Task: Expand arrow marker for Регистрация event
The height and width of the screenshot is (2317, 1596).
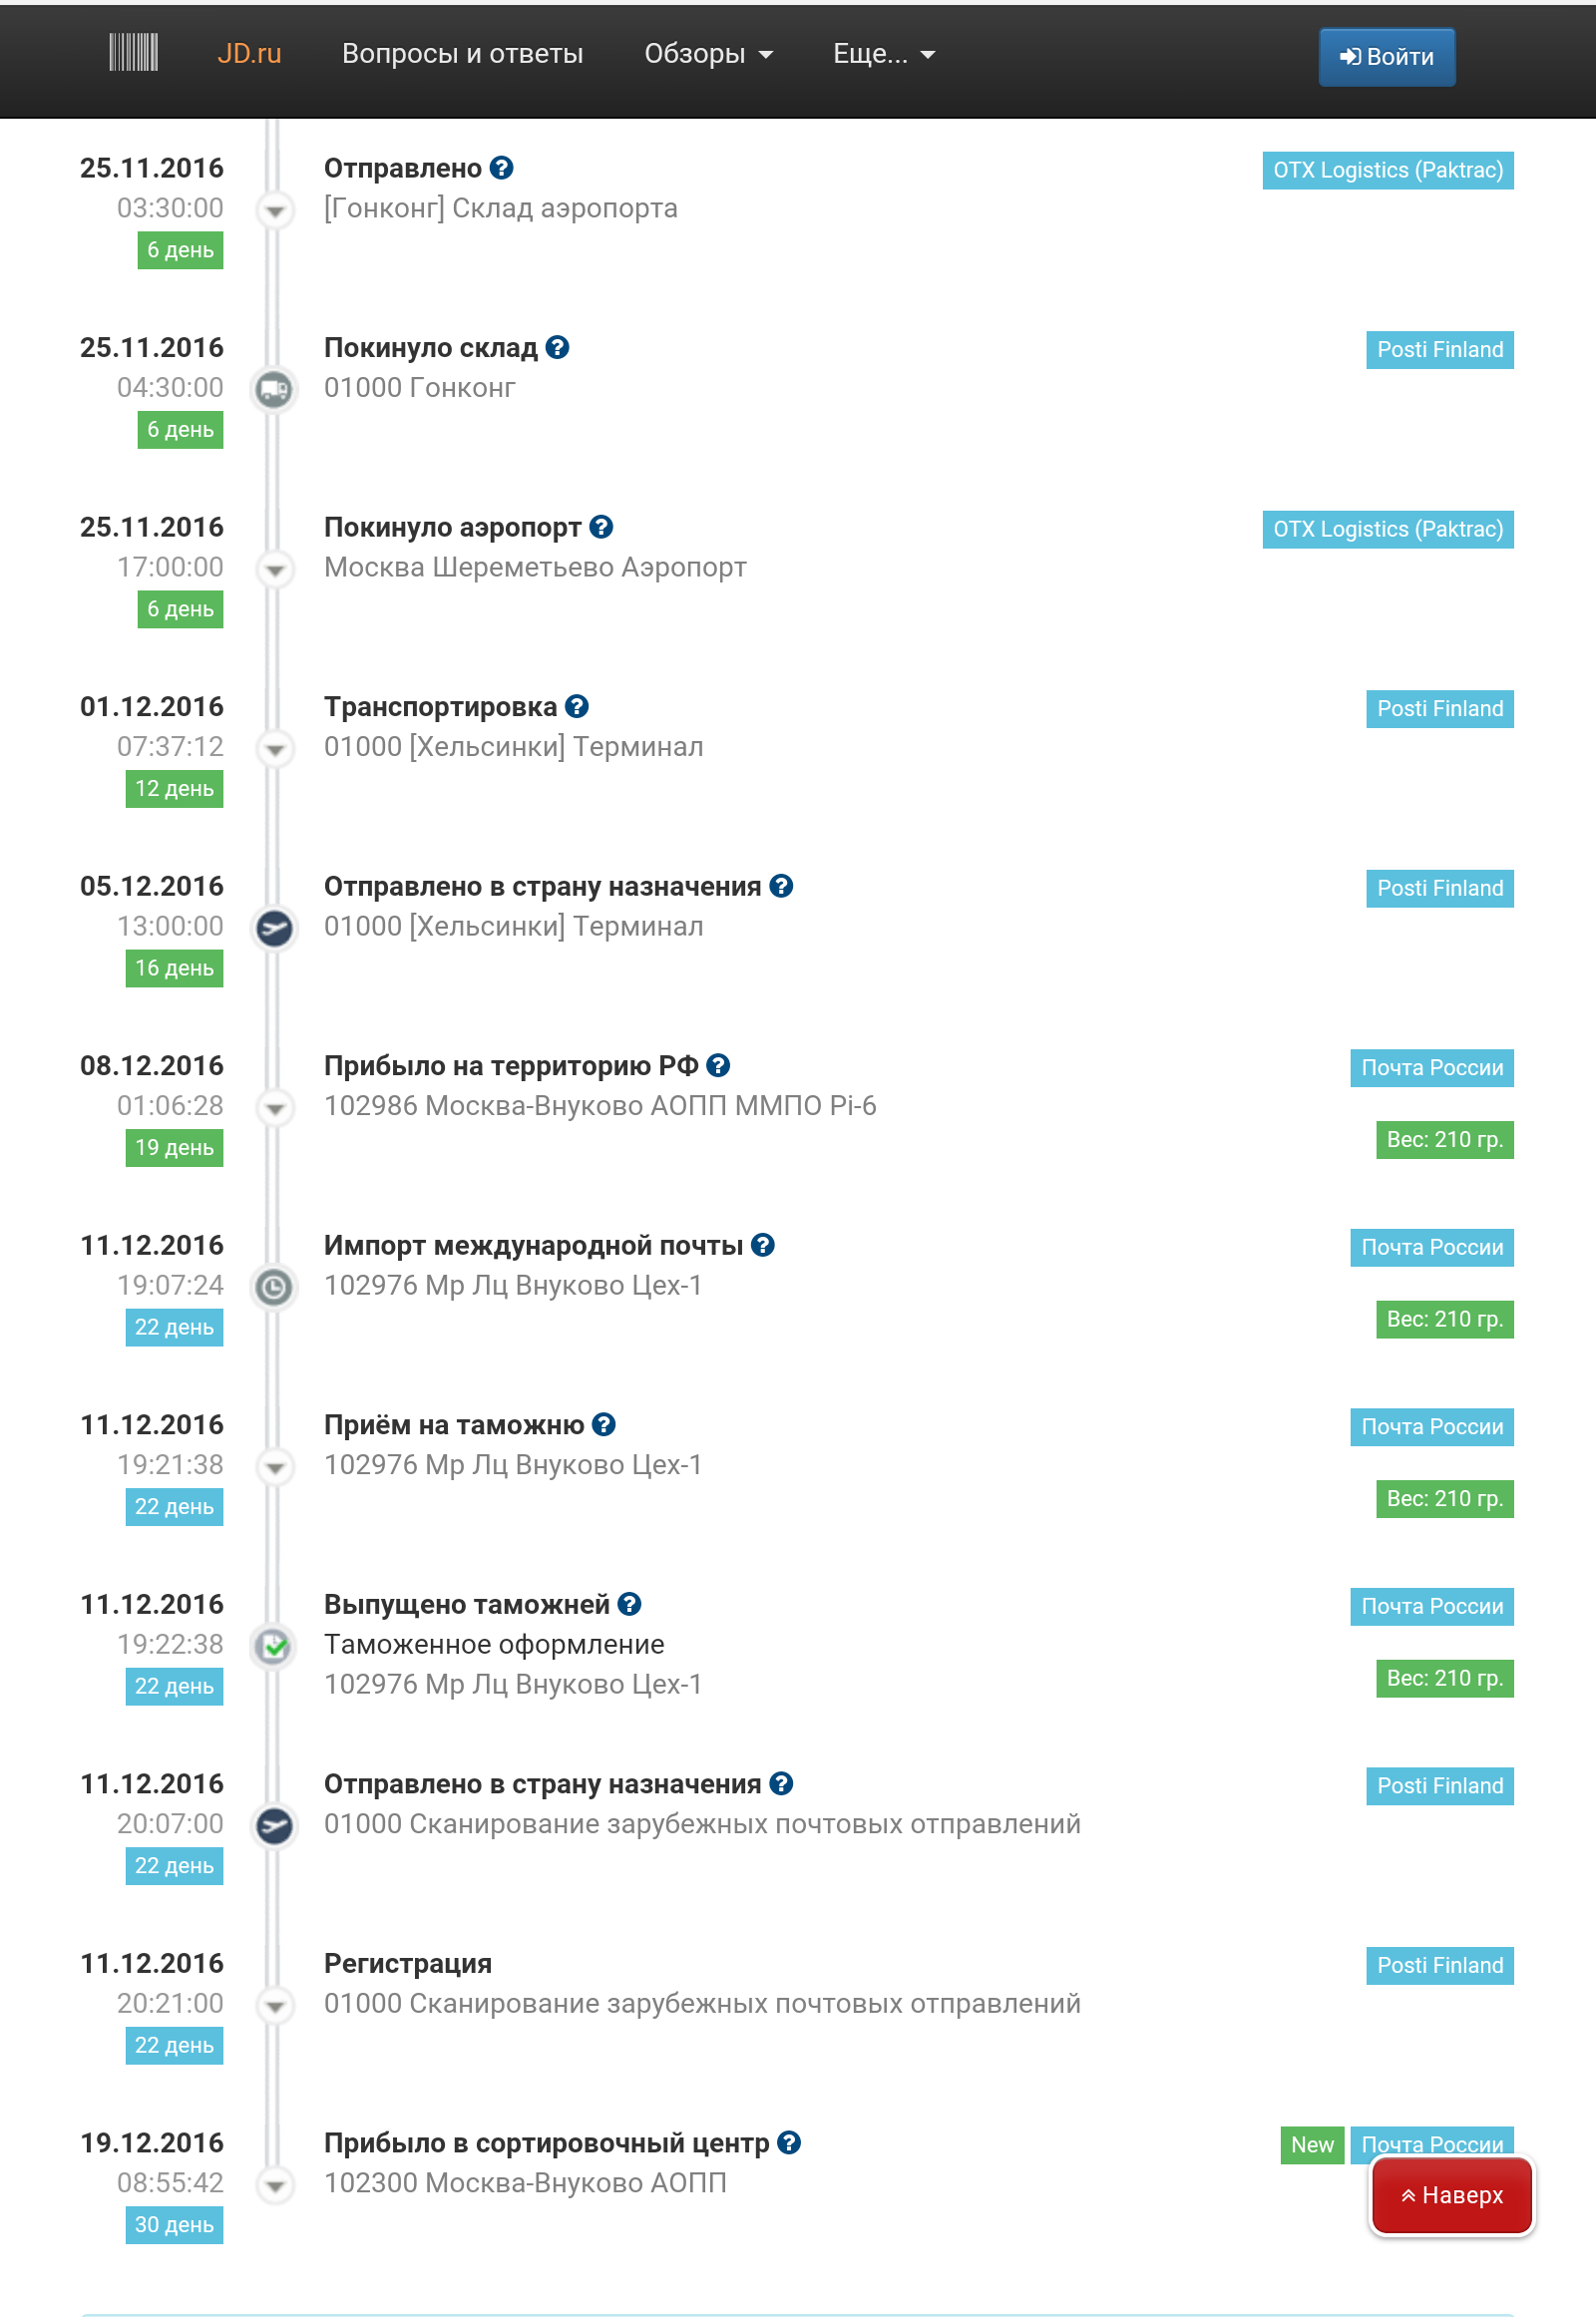Action: [274, 2005]
